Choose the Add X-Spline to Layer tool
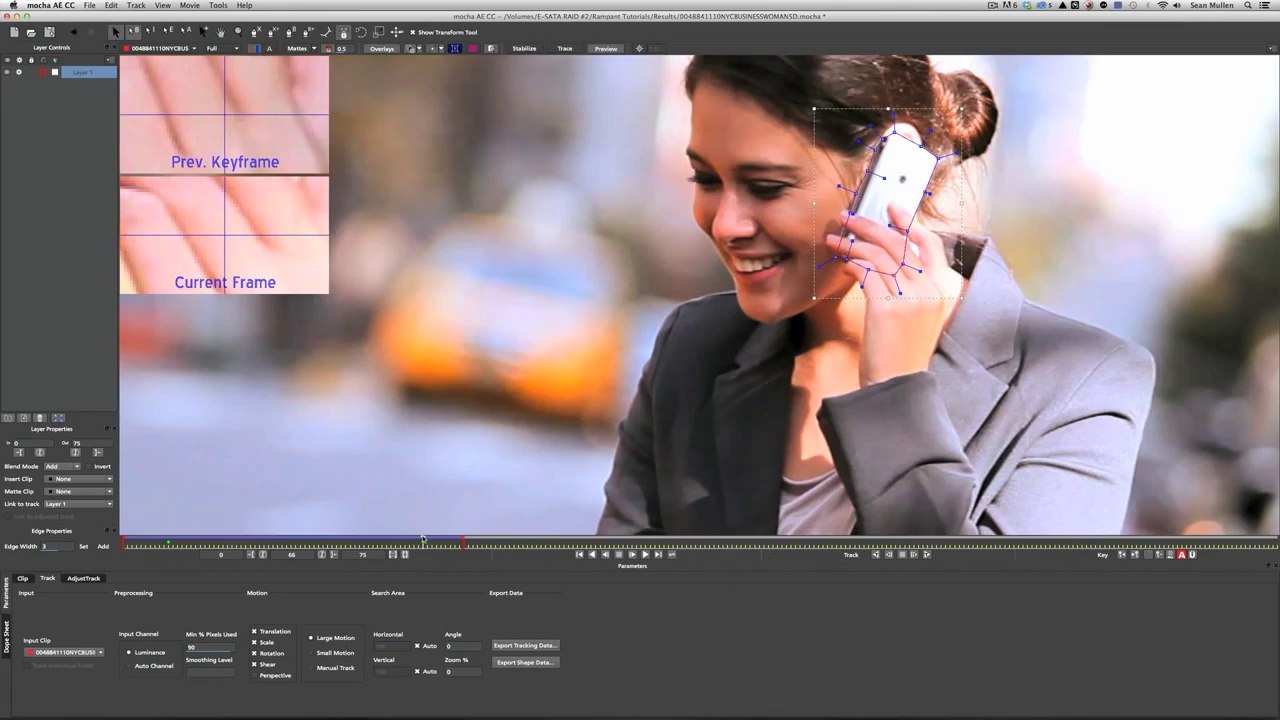Image resolution: width=1280 pixels, height=720 pixels. 273,32
